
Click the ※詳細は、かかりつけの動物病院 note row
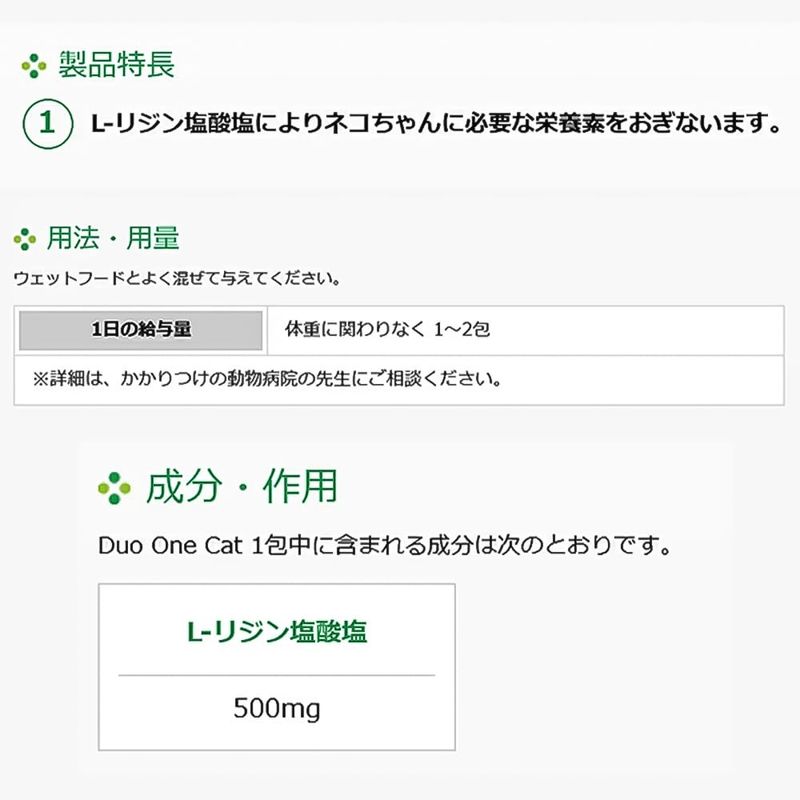399,380
